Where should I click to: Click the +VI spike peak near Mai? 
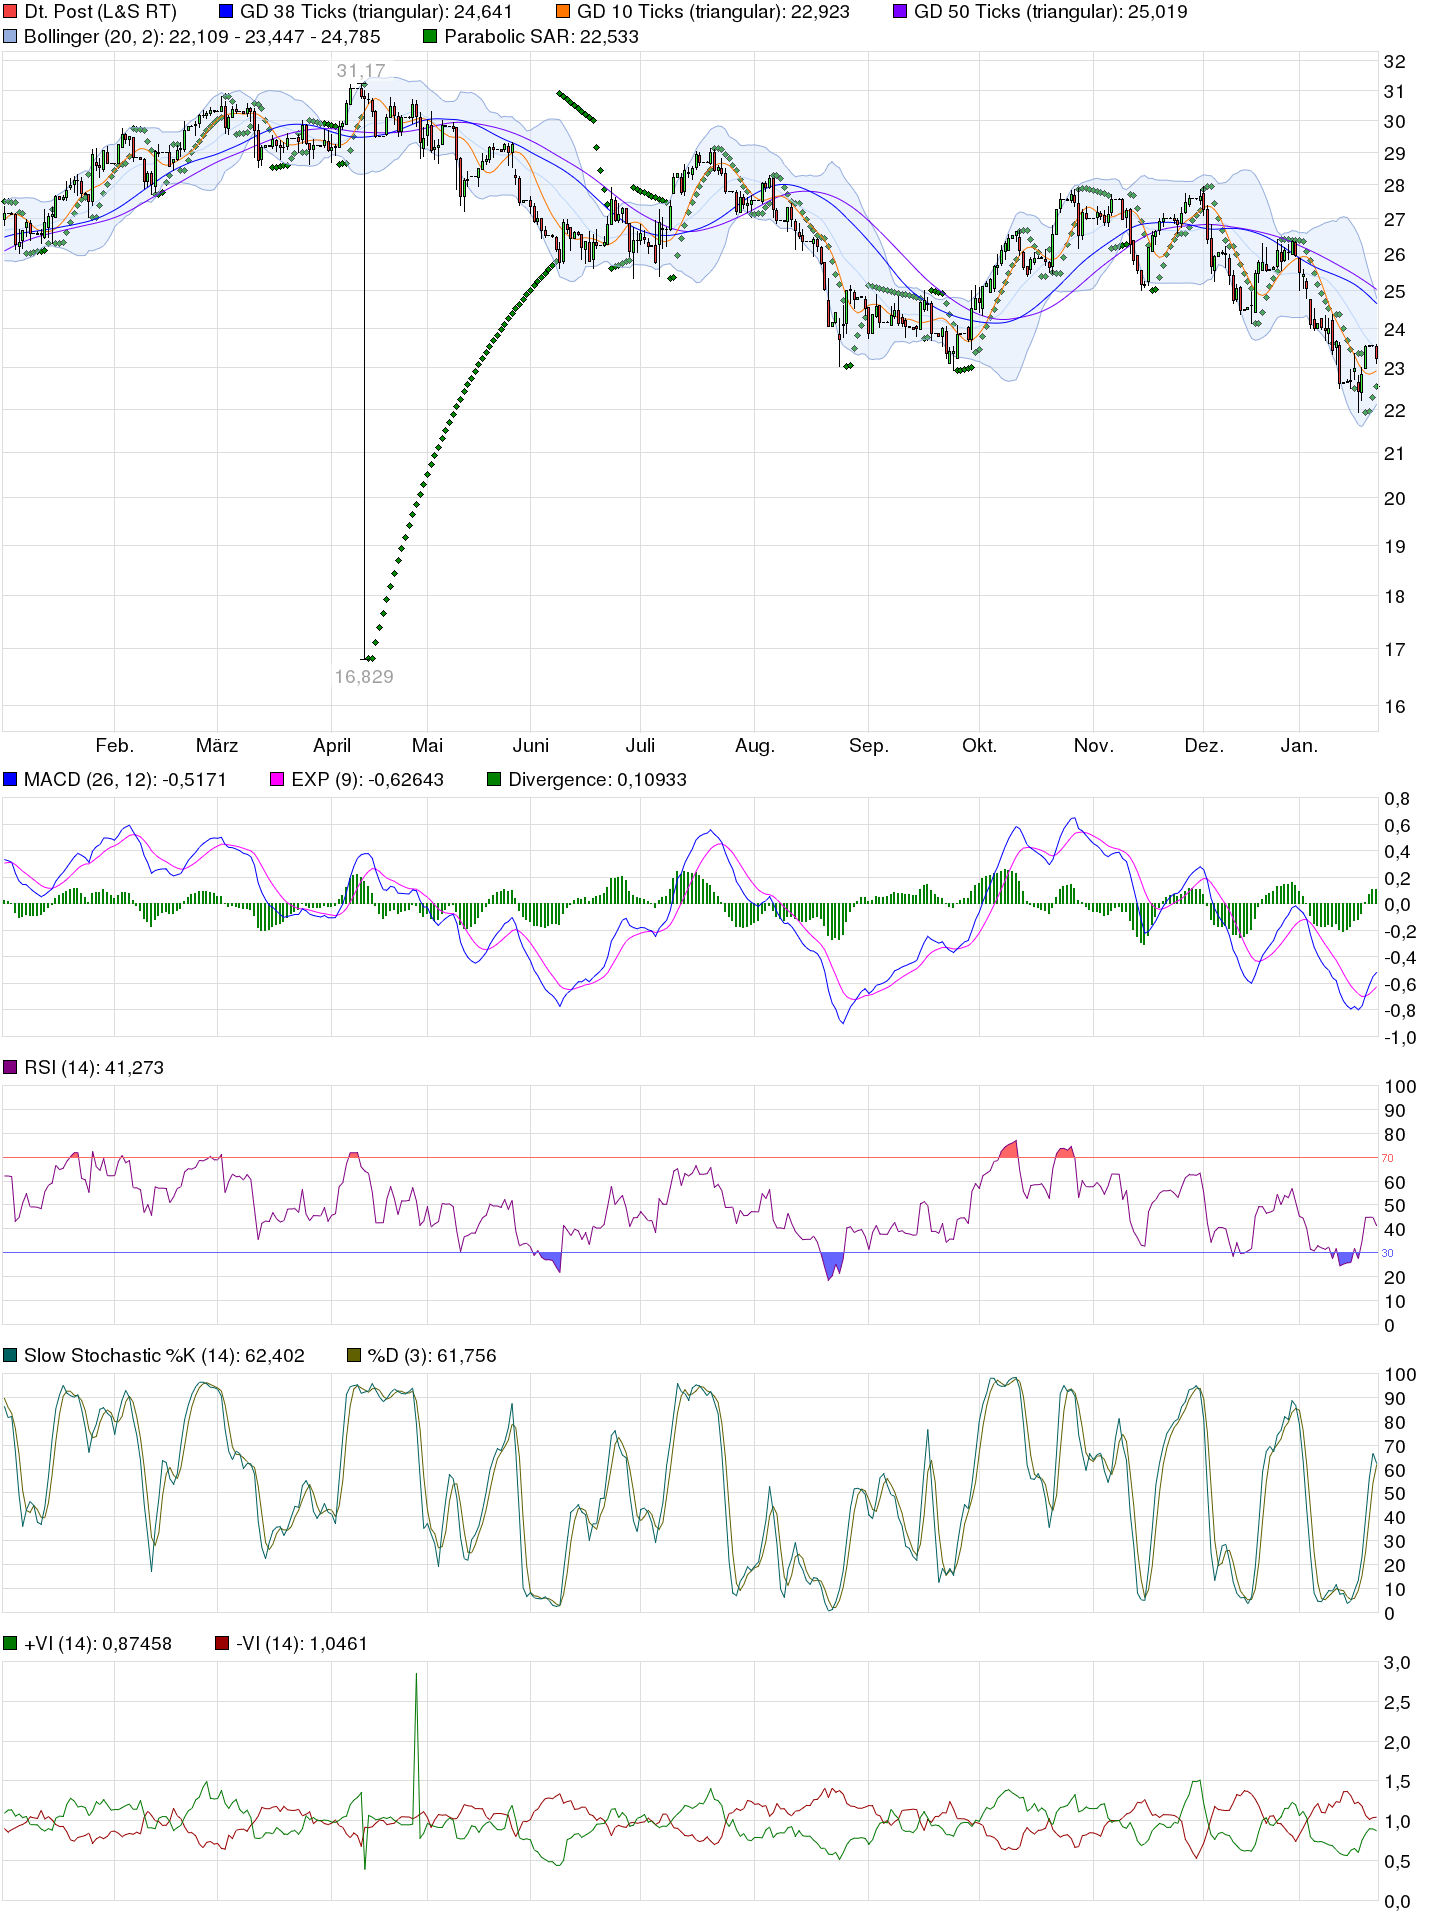pos(416,1674)
